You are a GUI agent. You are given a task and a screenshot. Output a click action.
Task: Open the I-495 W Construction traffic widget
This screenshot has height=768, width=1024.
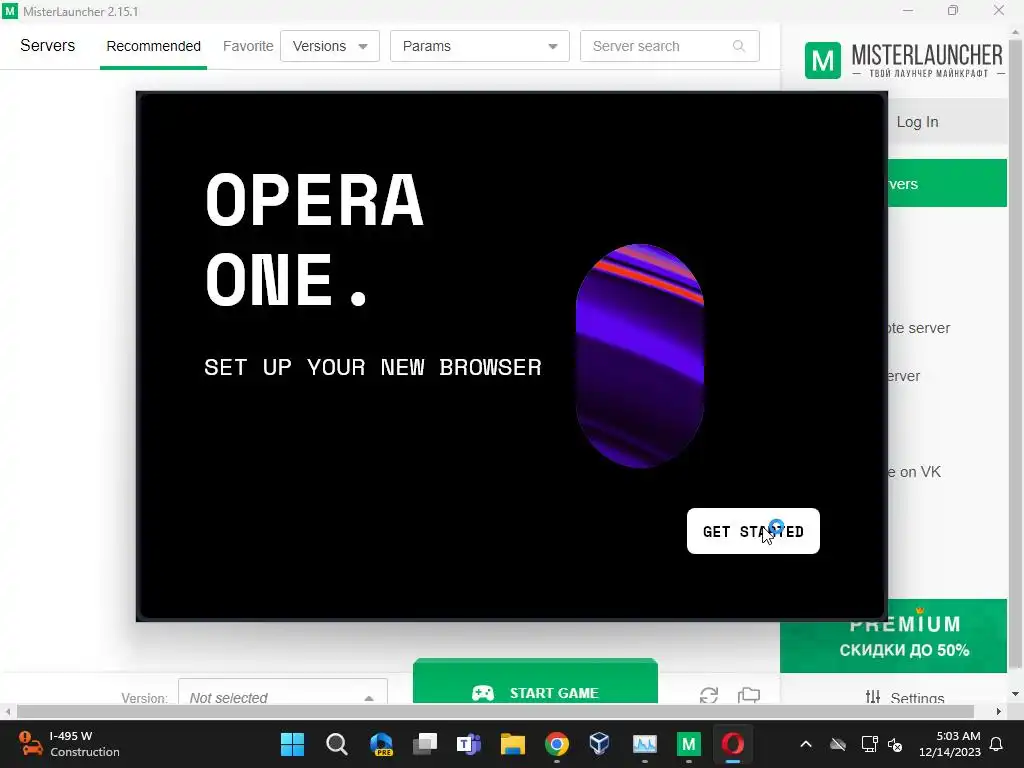(70, 744)
